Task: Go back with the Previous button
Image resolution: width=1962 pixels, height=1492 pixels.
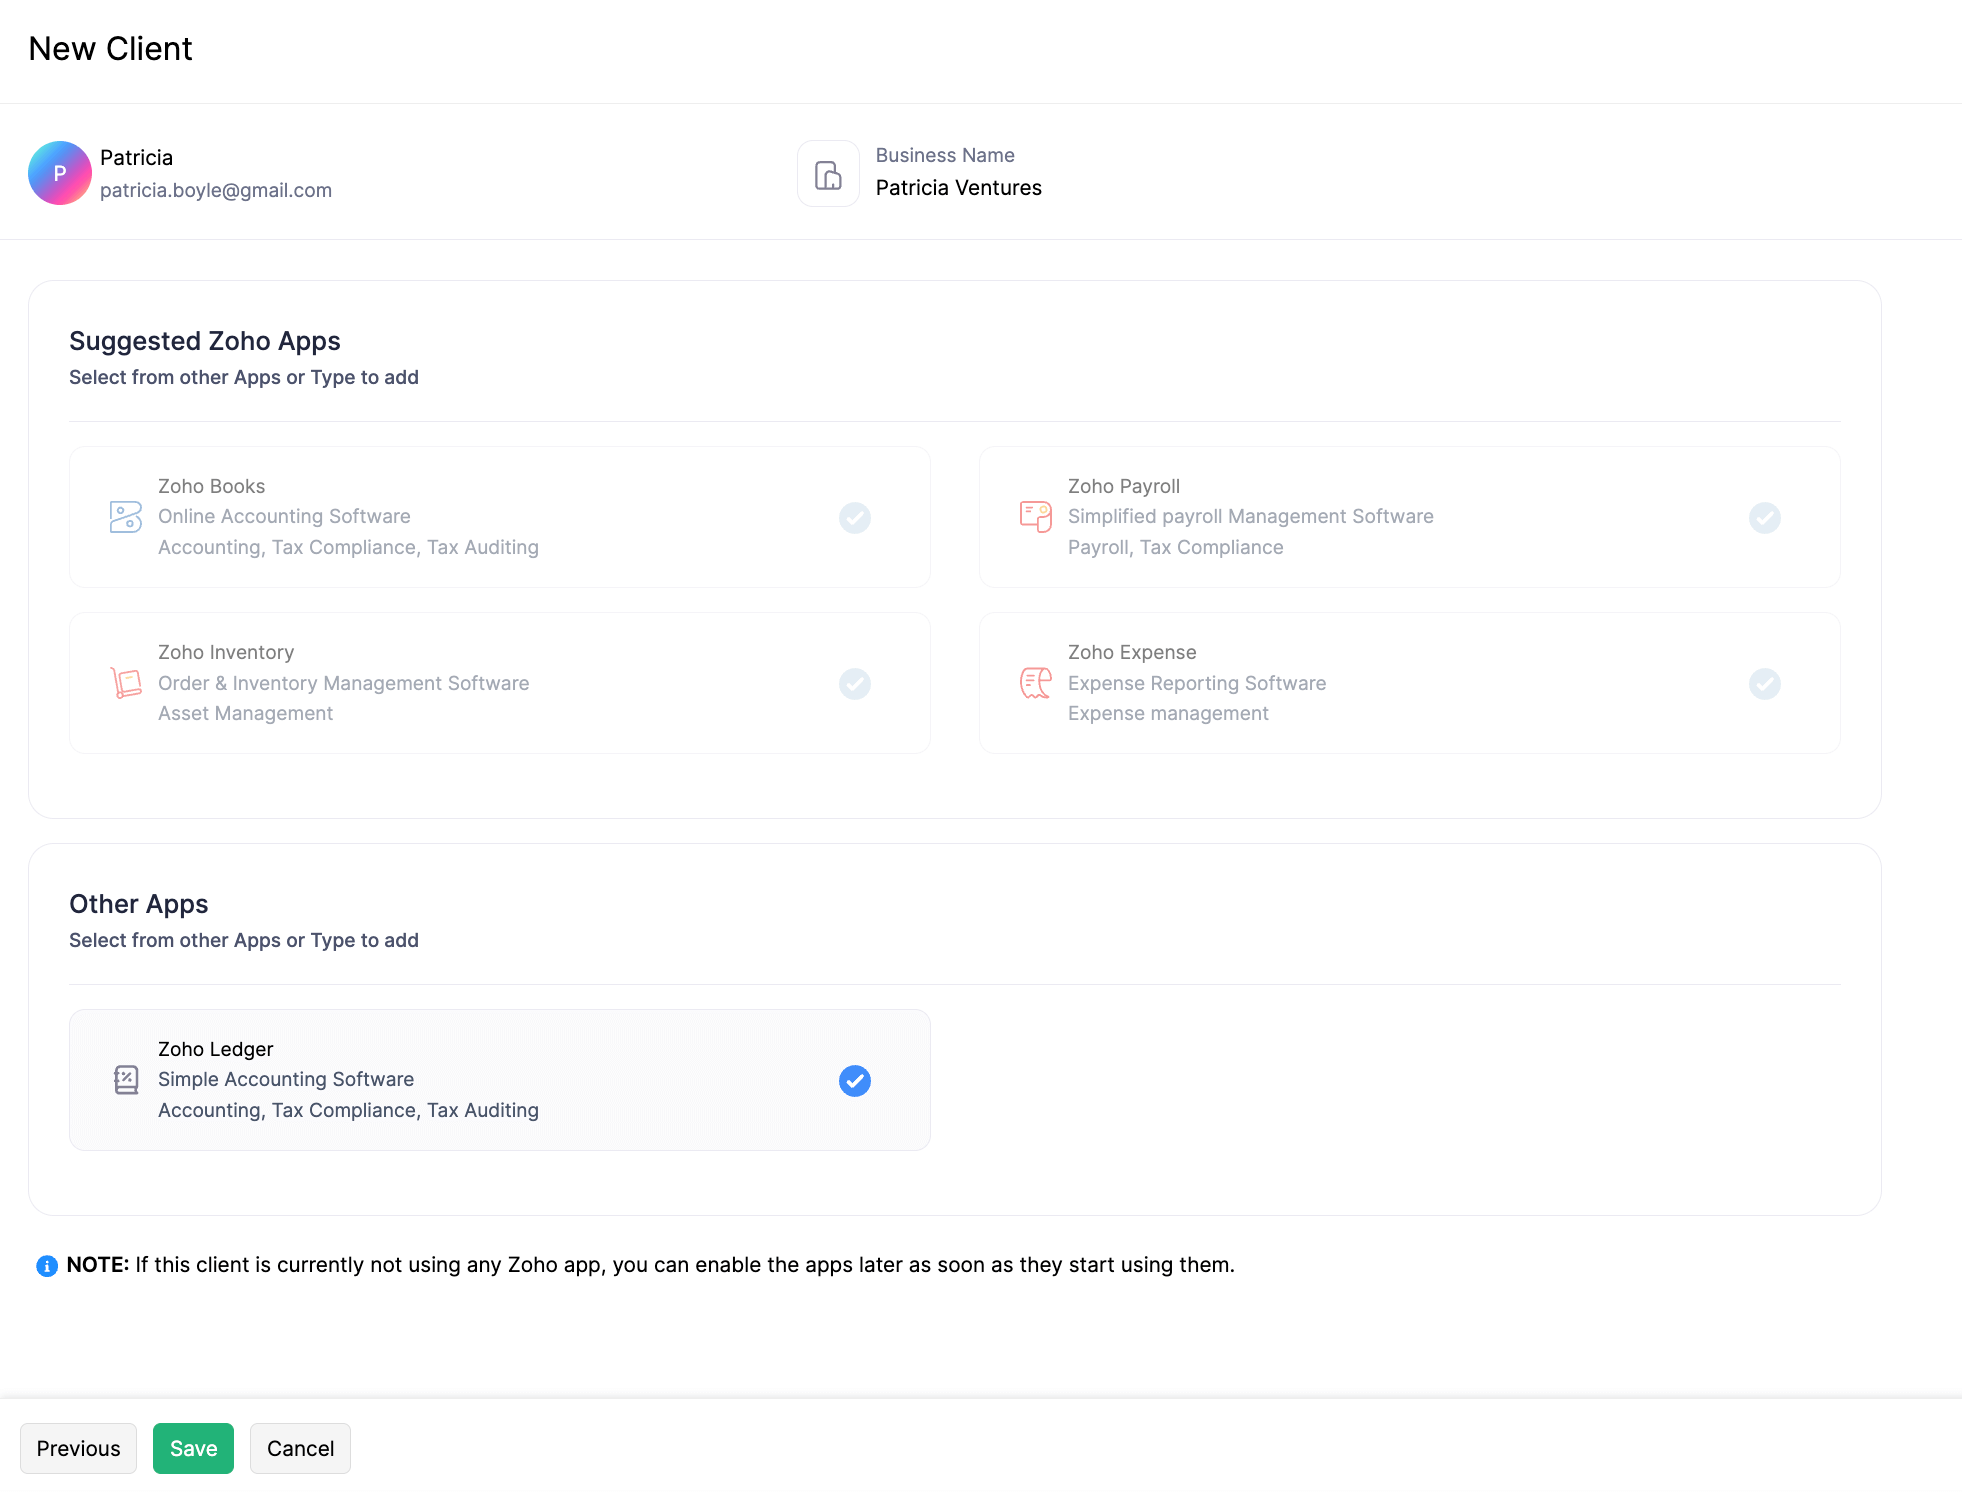Action: pyautogui.click(x=78, y=1448)
